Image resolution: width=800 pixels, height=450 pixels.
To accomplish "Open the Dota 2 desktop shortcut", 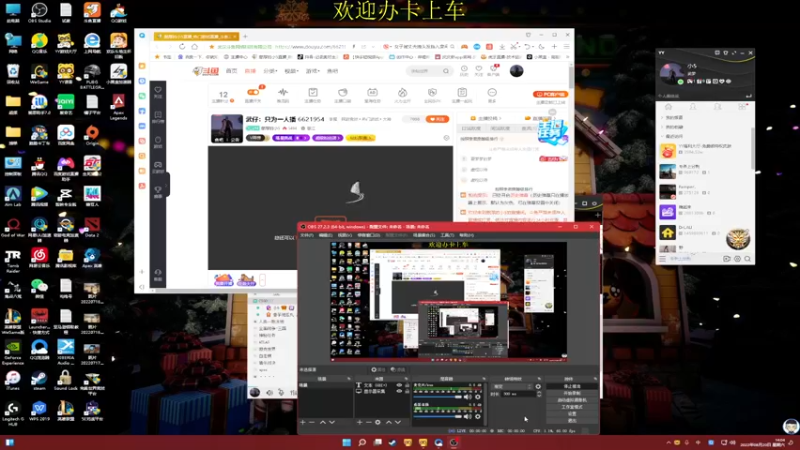I will coord(92,227).
